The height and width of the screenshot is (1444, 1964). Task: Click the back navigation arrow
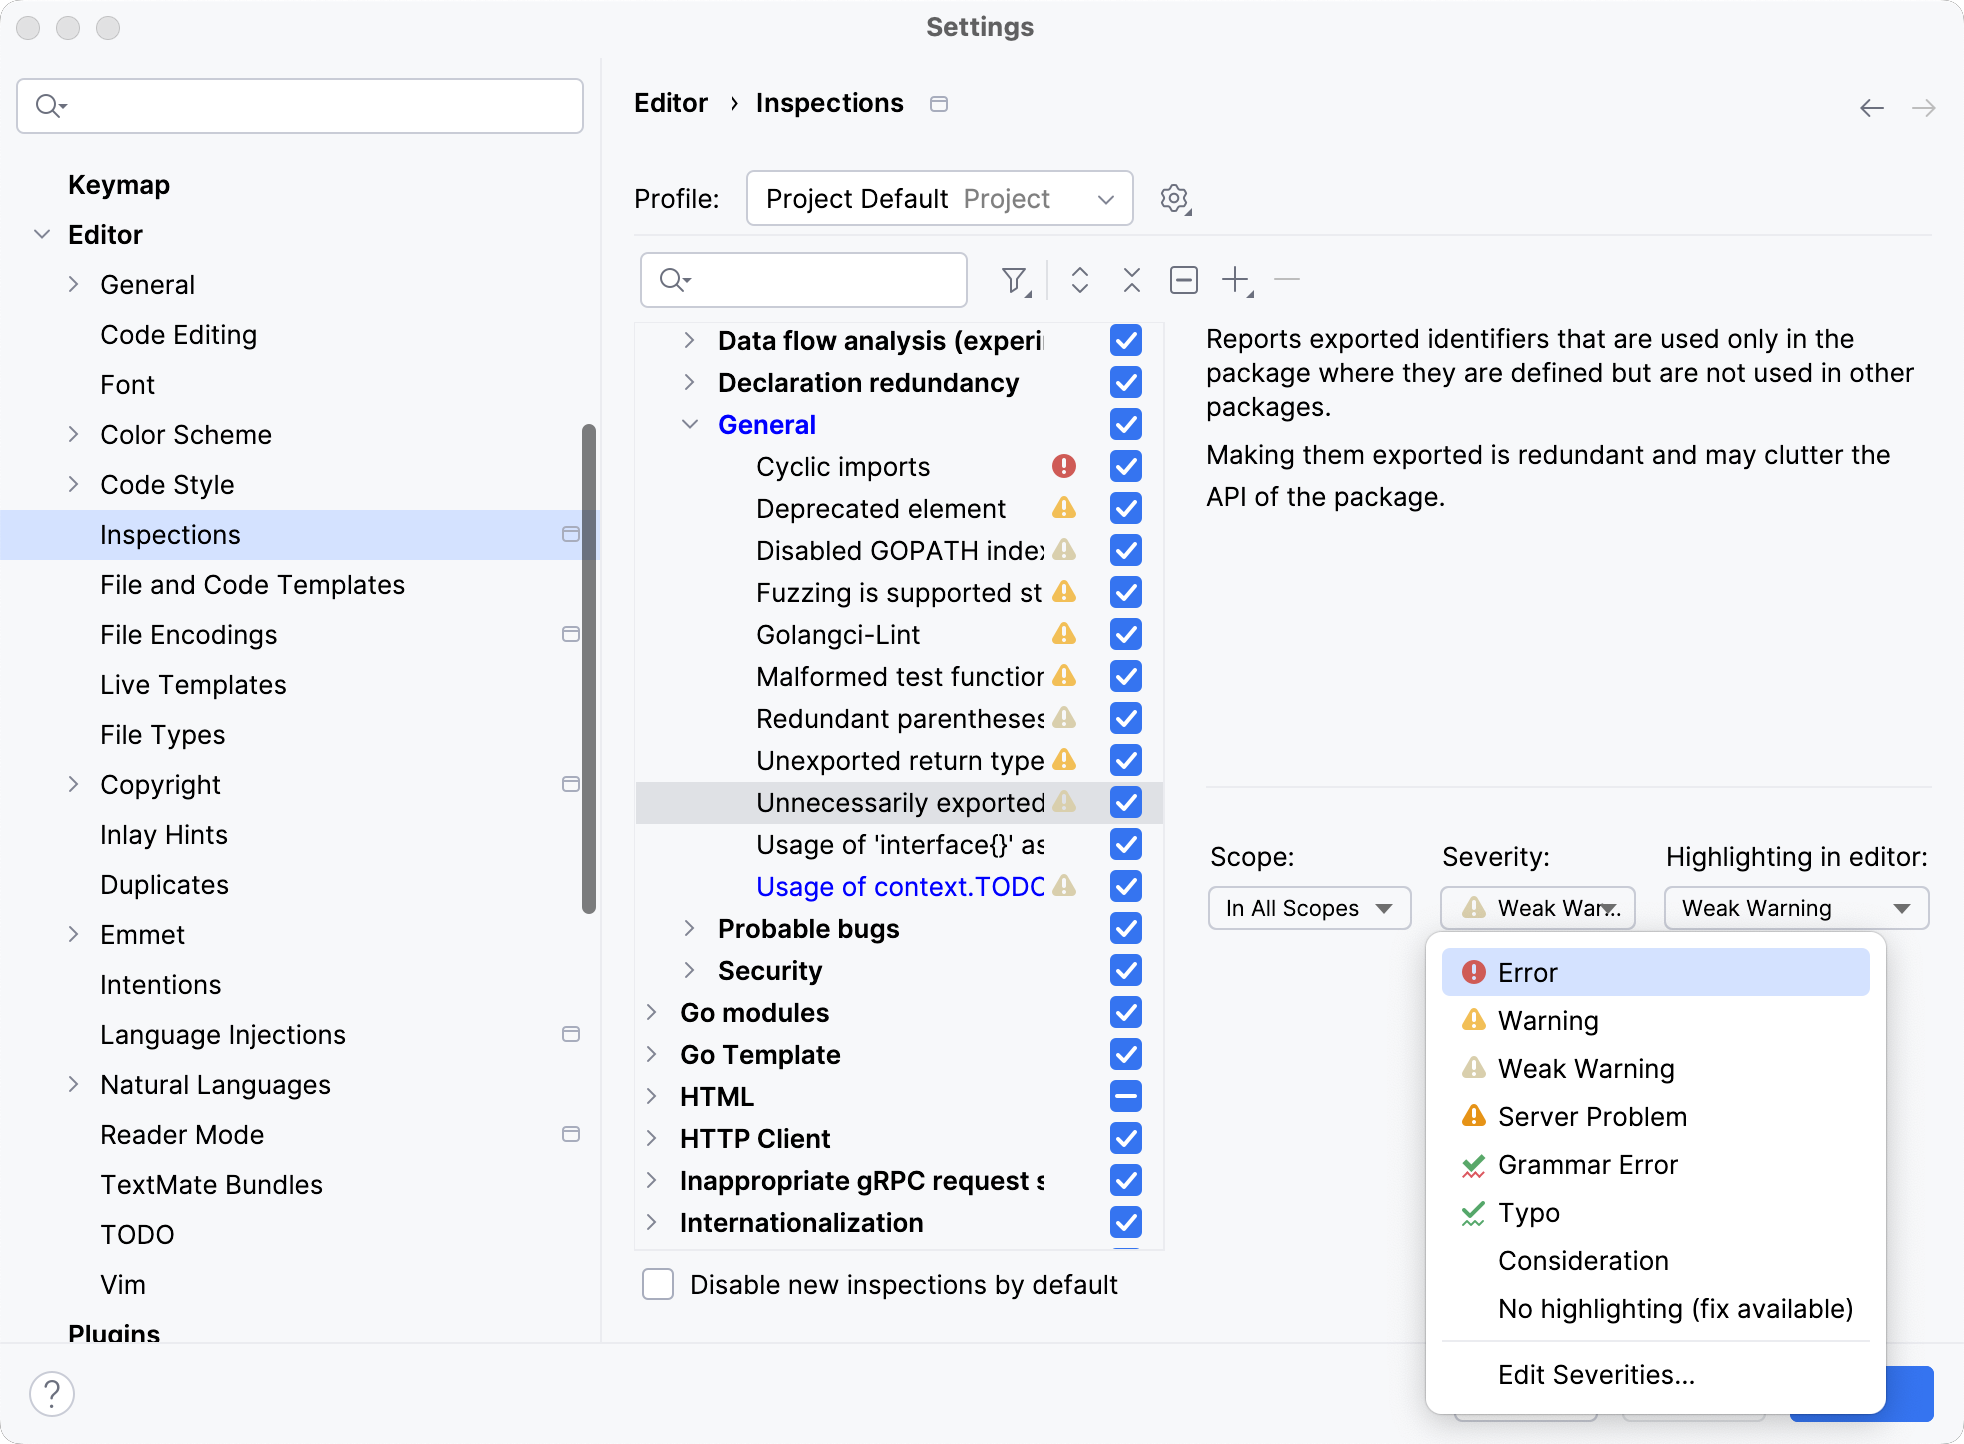(1871, 108)
